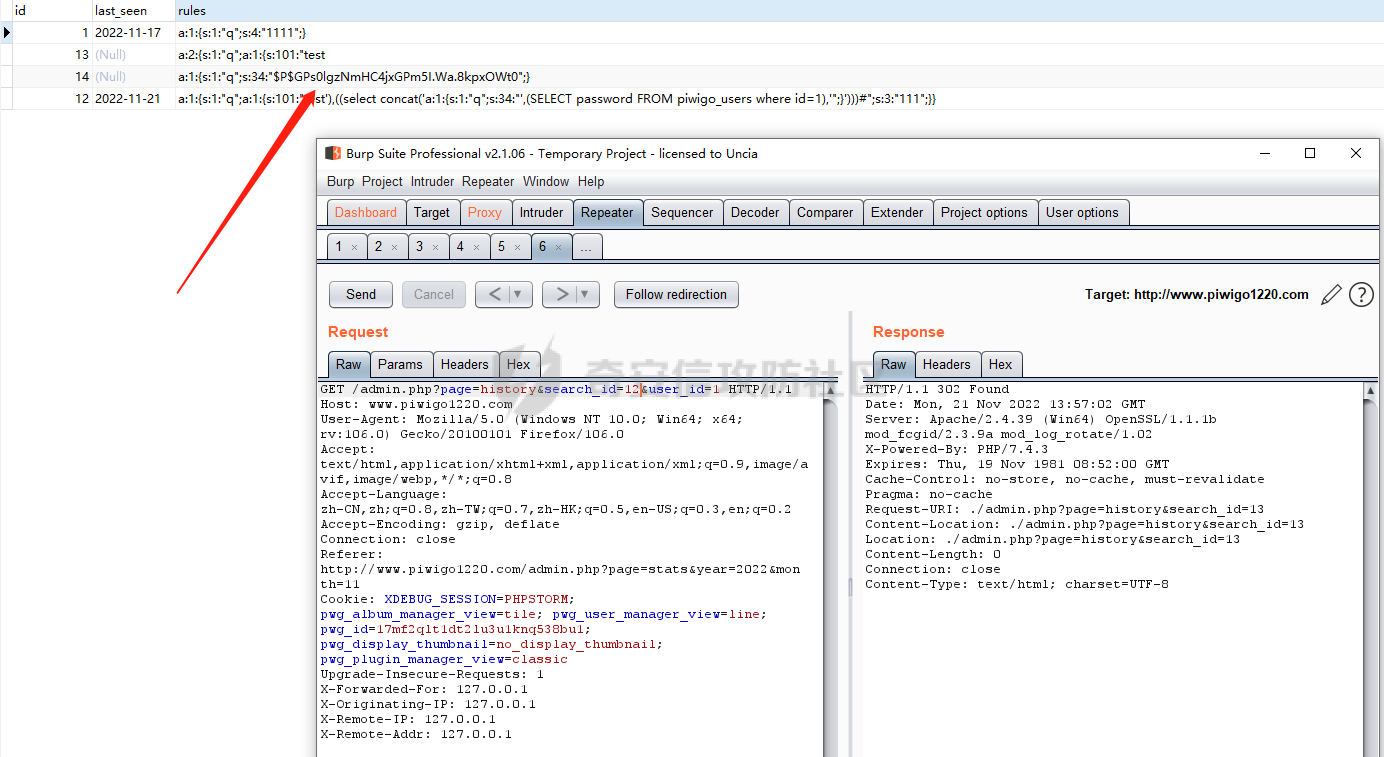Switch to the Extender tab
The image size is (1384, 757).
coord(897,212)
